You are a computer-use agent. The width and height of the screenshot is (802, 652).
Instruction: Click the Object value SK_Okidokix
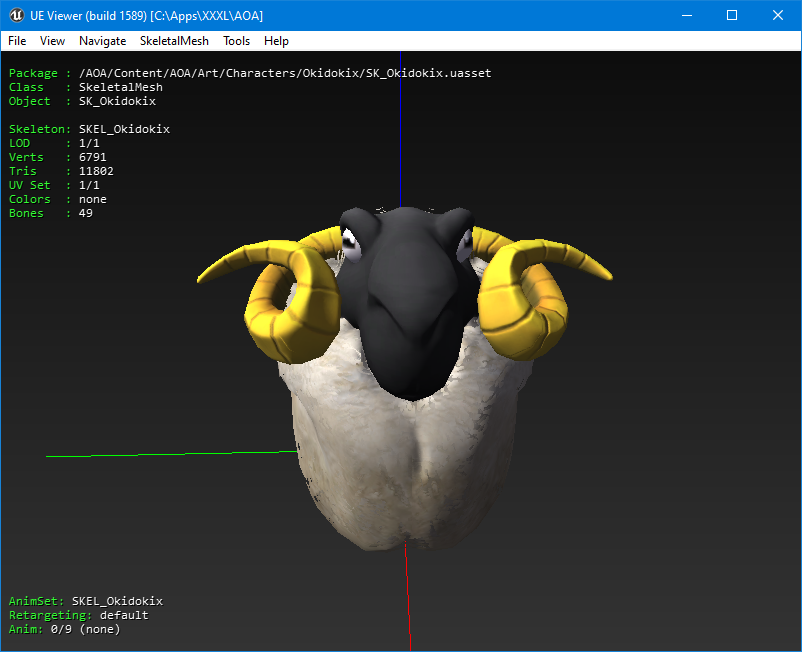point(117,101)
